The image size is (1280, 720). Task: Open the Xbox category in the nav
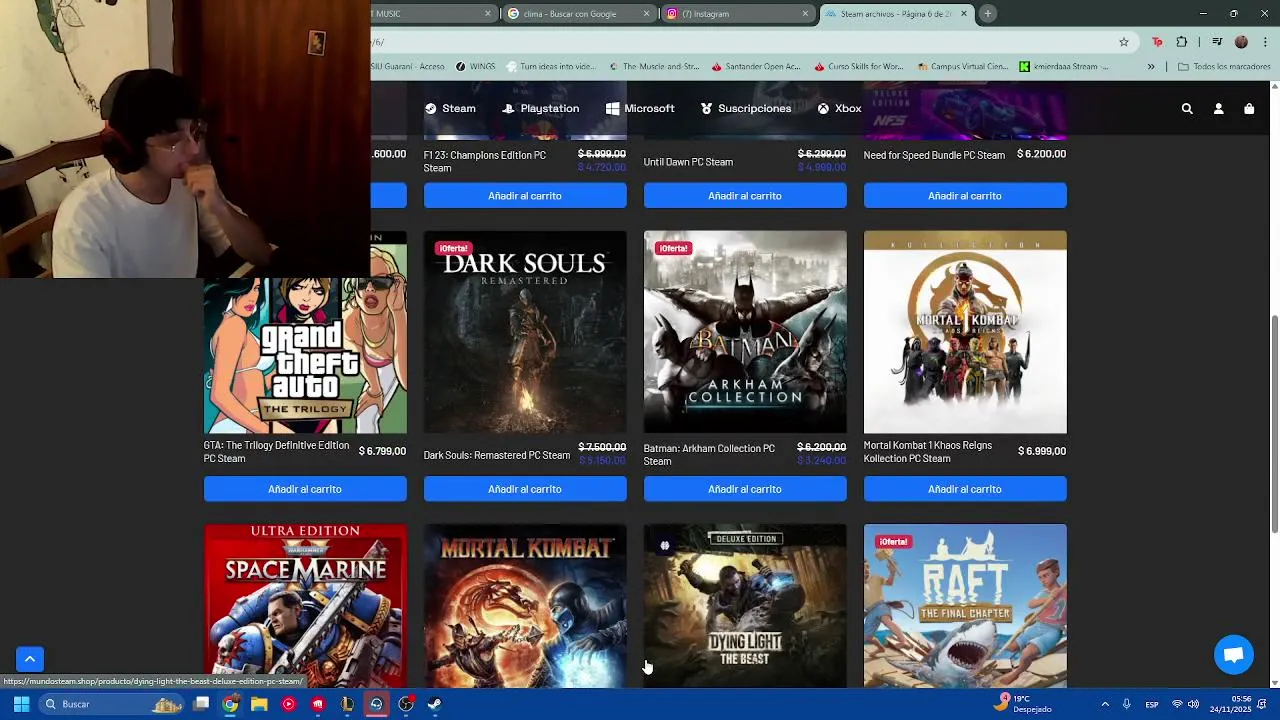coord(839,108)
